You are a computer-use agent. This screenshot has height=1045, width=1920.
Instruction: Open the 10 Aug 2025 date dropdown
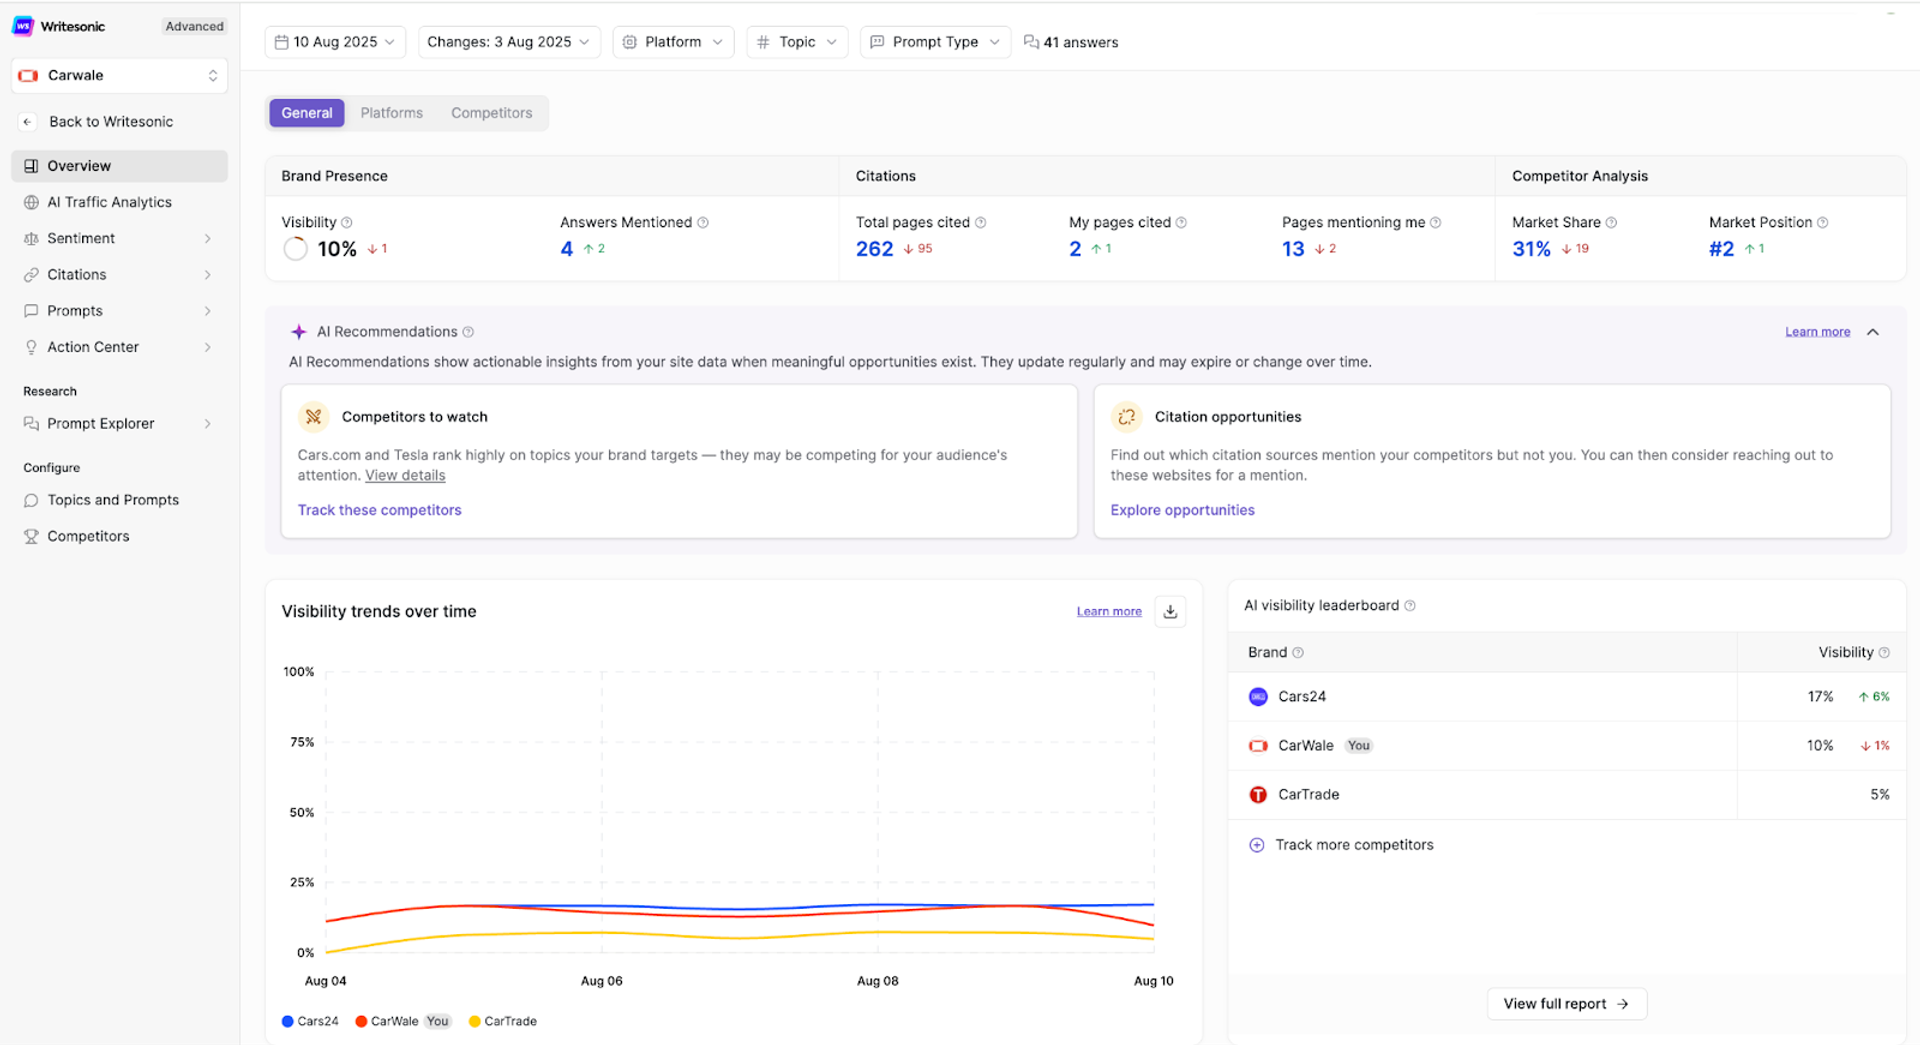pos(335,42)
